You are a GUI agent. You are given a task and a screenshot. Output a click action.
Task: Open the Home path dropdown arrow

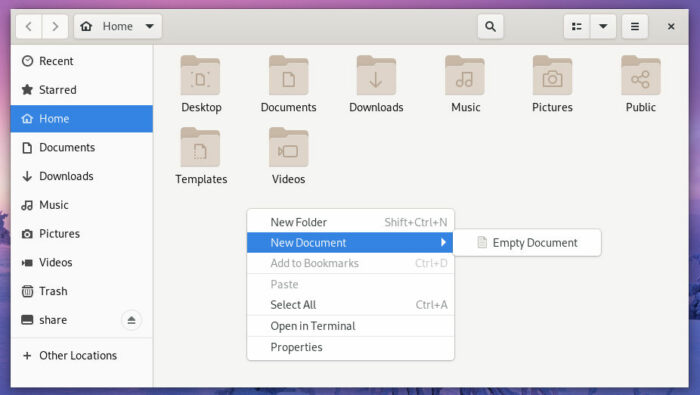pos(150,26)
